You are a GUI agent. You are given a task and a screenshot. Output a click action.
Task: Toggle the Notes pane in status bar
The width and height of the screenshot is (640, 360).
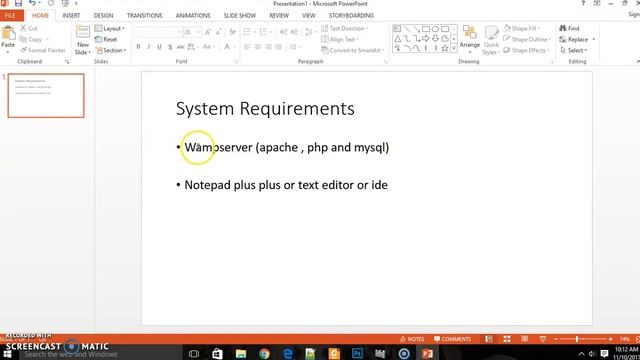point(412,339)
